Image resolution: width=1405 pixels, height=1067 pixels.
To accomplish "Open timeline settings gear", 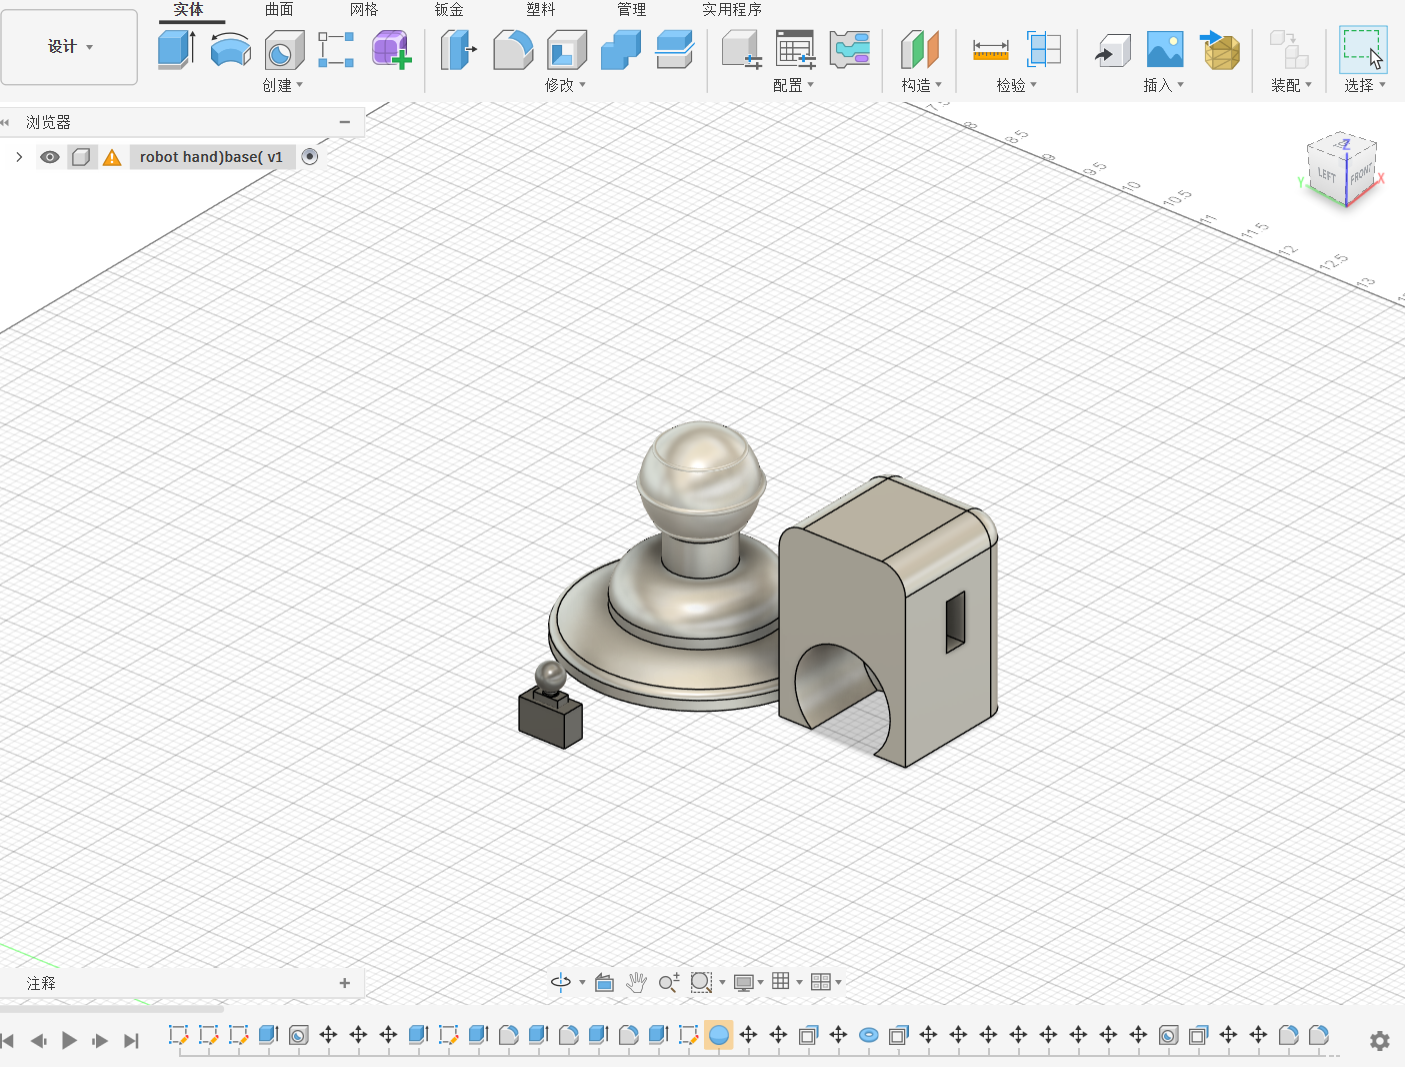I will tap(1380, 1041).
